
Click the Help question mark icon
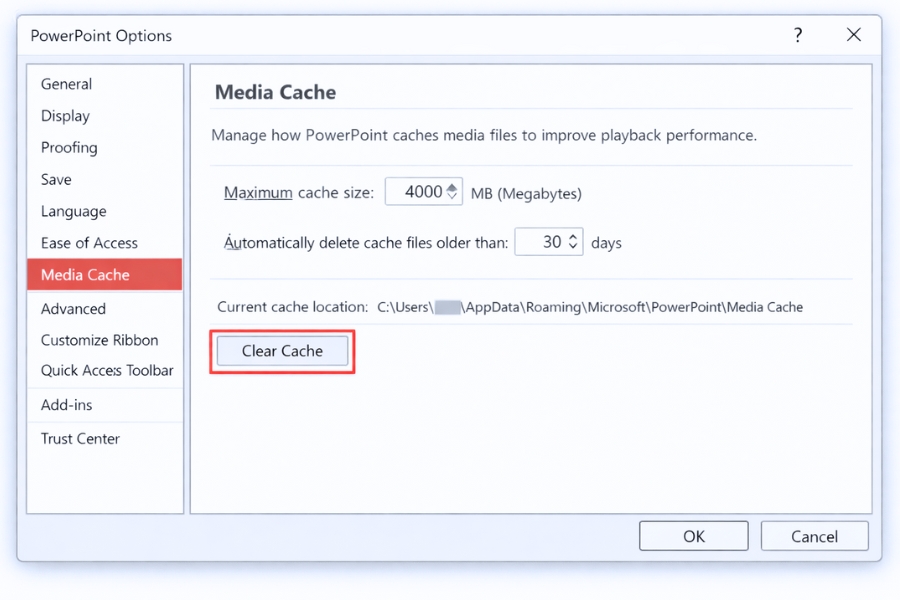click(798, 36)
